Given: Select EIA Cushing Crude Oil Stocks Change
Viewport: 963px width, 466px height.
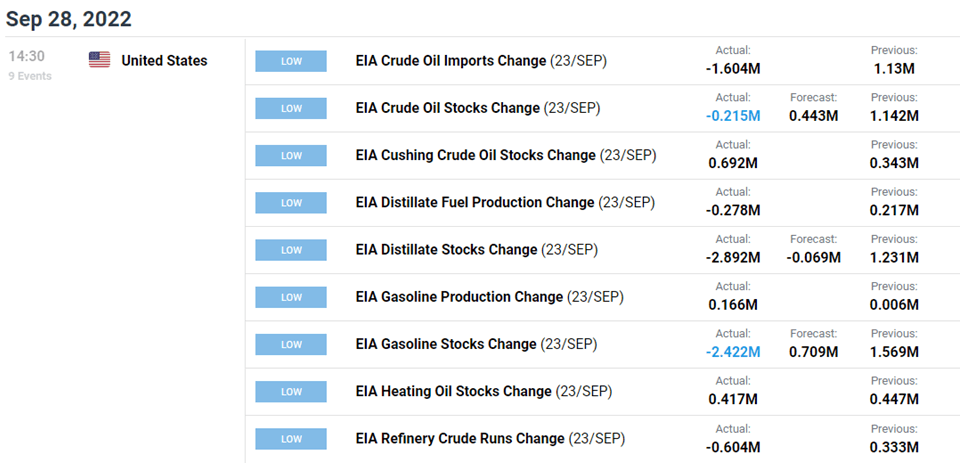Looking at the screenshot, I should (506, 156).
